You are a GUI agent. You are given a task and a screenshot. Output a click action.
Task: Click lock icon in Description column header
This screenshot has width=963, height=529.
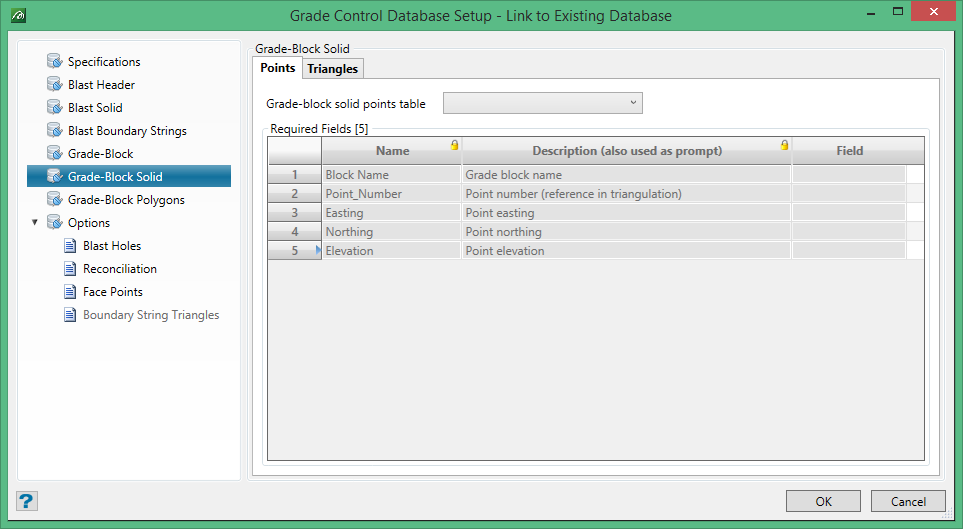click(x=784, y=145)
